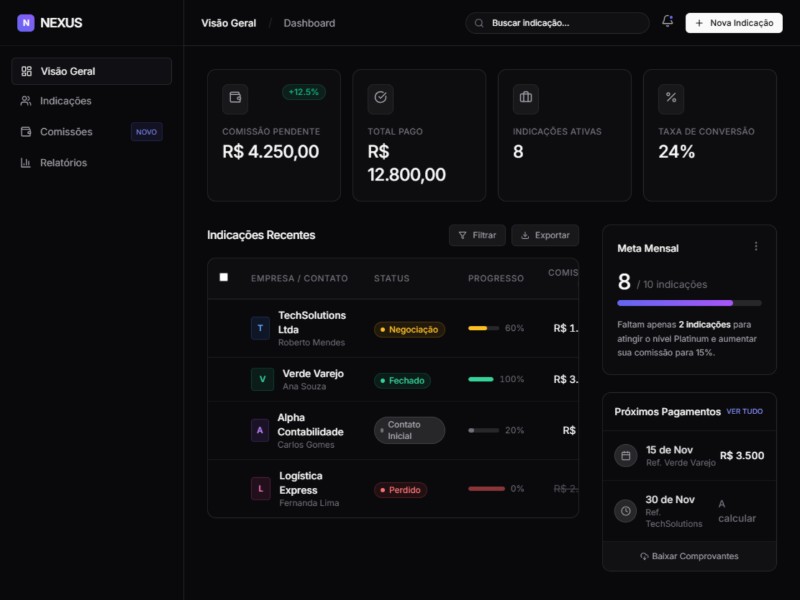
Task: Open Indicações in the sidebar
Action: click(66, 101)
